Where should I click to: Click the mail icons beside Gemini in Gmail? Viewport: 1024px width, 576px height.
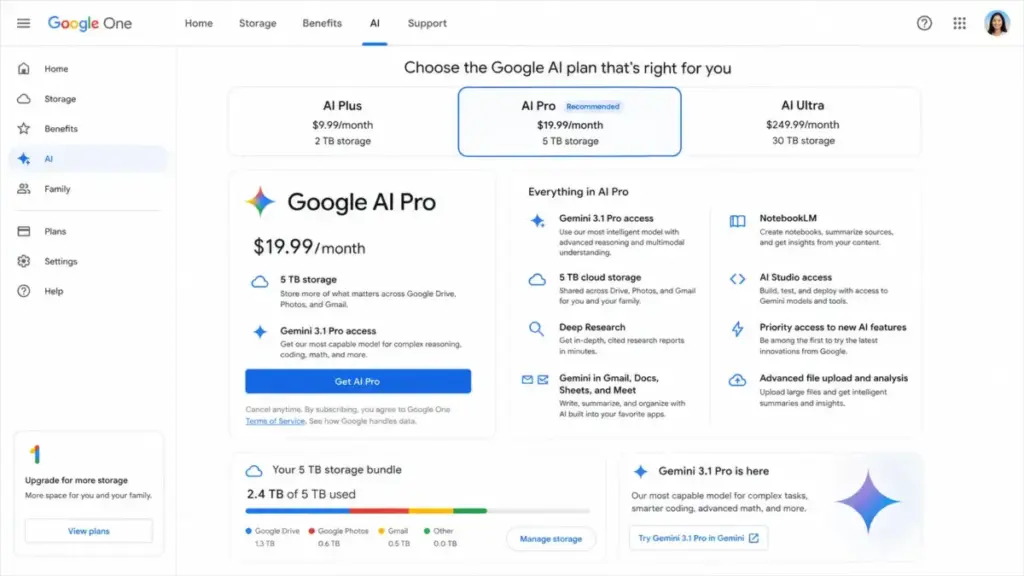(535, 379)
